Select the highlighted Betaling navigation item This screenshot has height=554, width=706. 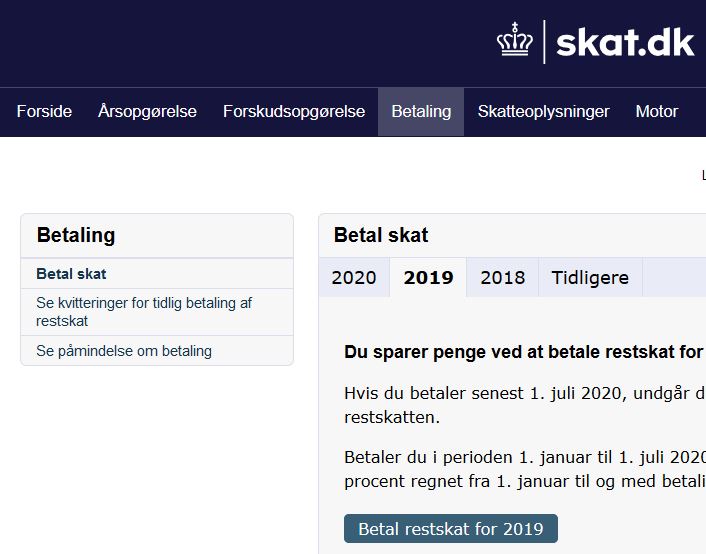(x=421, y=112)
